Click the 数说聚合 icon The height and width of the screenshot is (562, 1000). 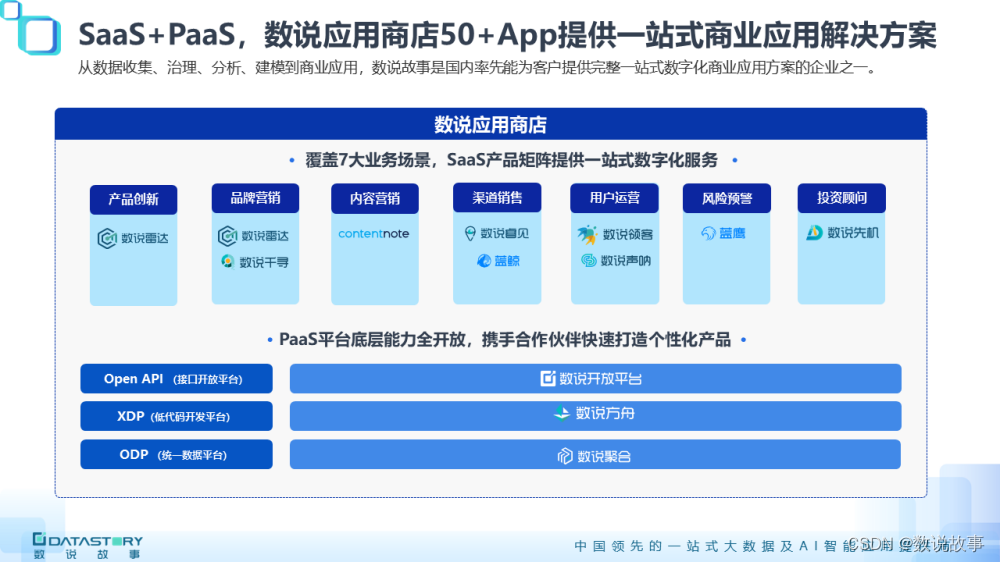click(564, 456)
